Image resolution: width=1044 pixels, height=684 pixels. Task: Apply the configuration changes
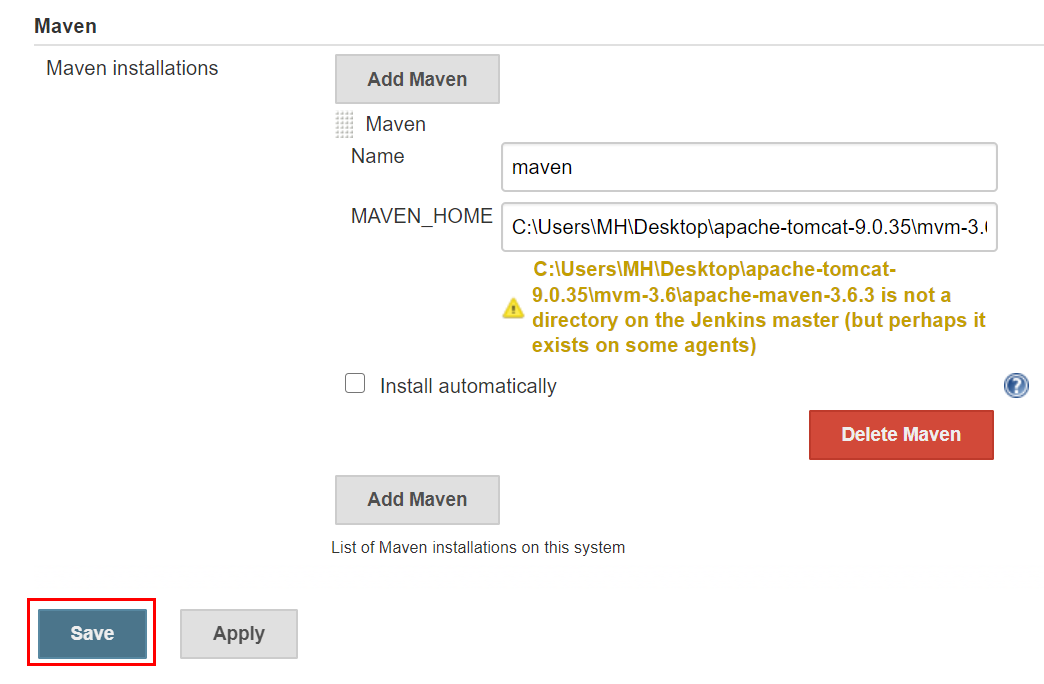[239, 633]
